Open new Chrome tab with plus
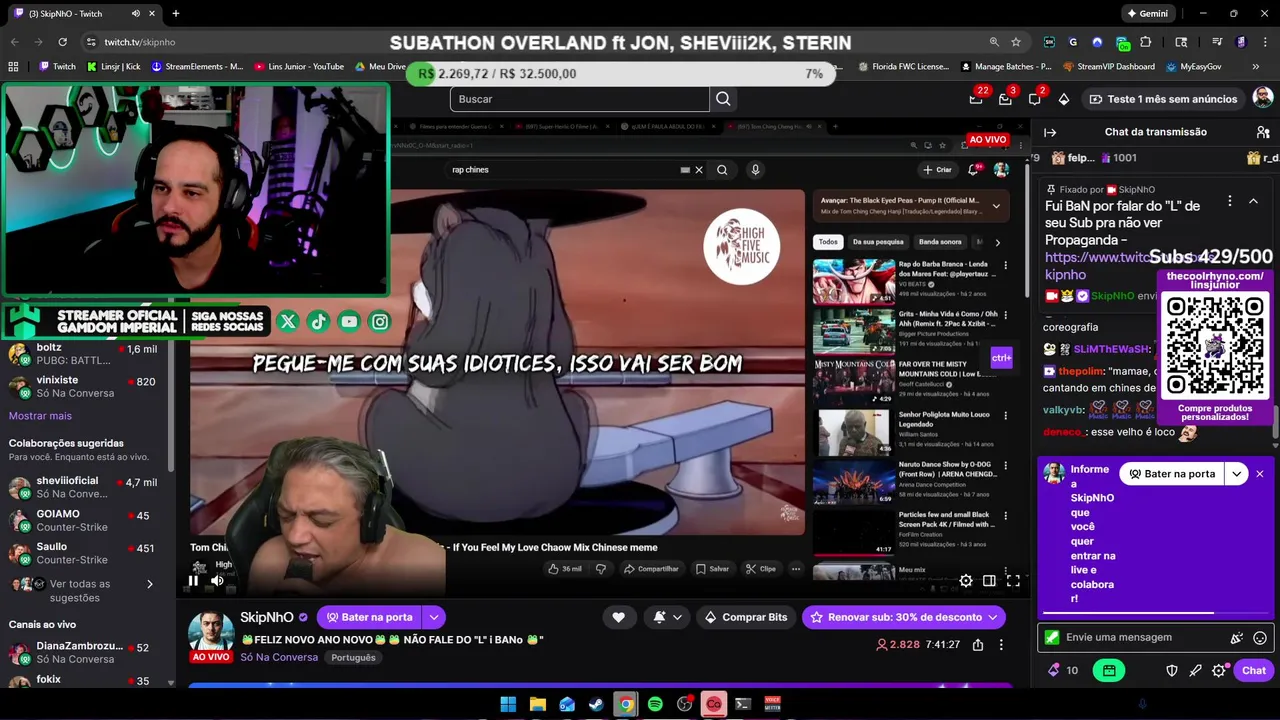The width and height of the screenshot is (1280, 720). pos(175,13)
